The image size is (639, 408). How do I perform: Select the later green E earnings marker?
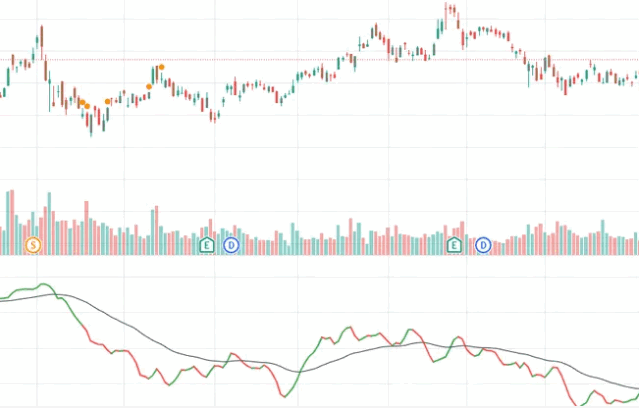(454, 244)
